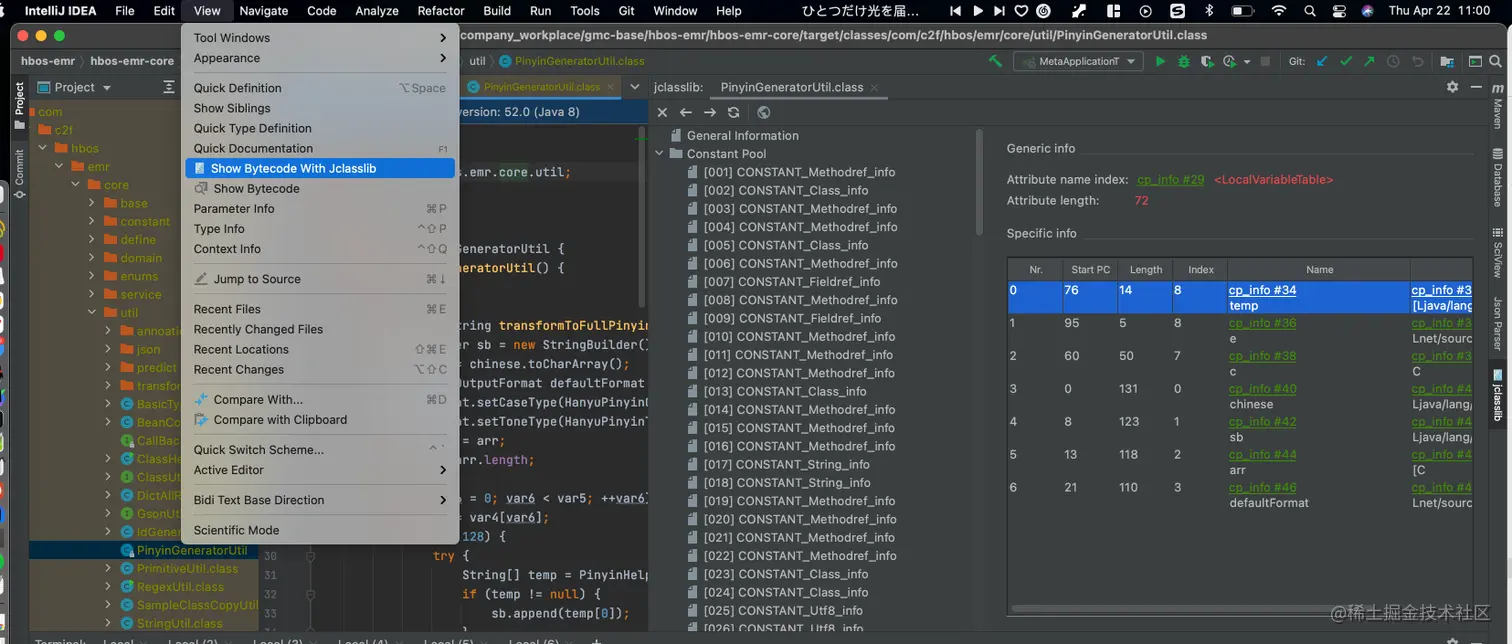The height and width of the screenshot is (644, 1512).
Task: Click the grey Stop square icon
Action: [1265, 61]
